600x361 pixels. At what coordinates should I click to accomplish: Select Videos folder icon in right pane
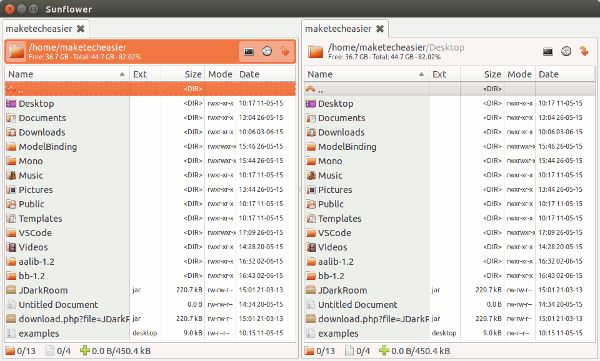point(311,247)
